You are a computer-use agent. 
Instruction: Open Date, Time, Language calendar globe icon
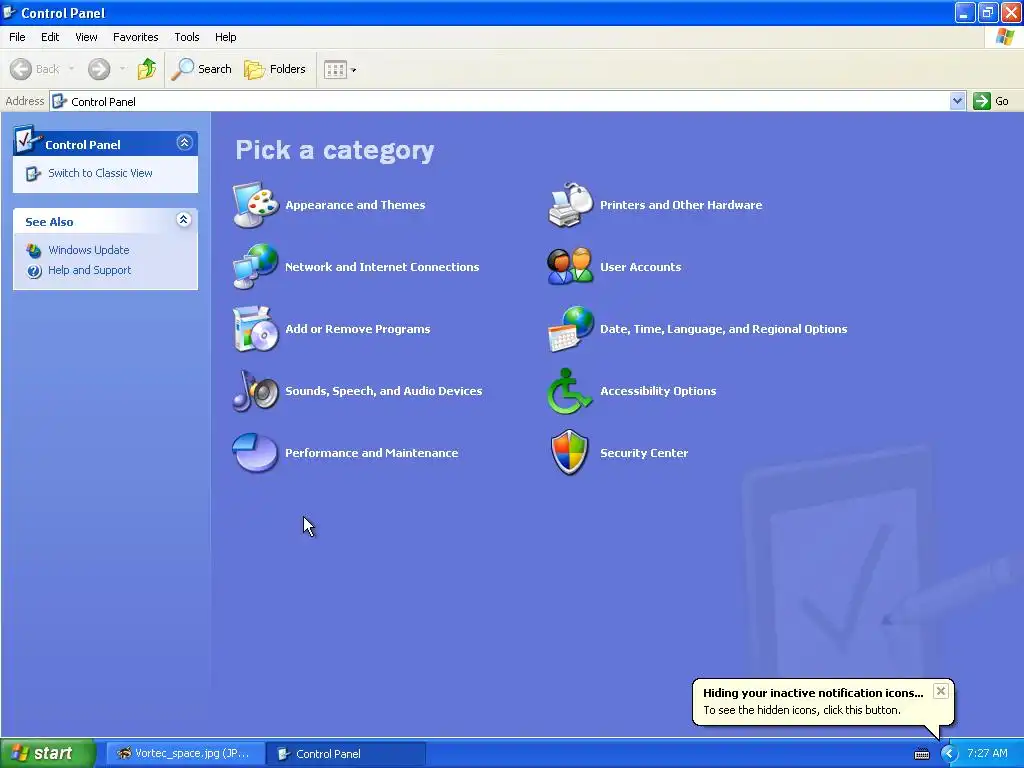pos(570,328)
